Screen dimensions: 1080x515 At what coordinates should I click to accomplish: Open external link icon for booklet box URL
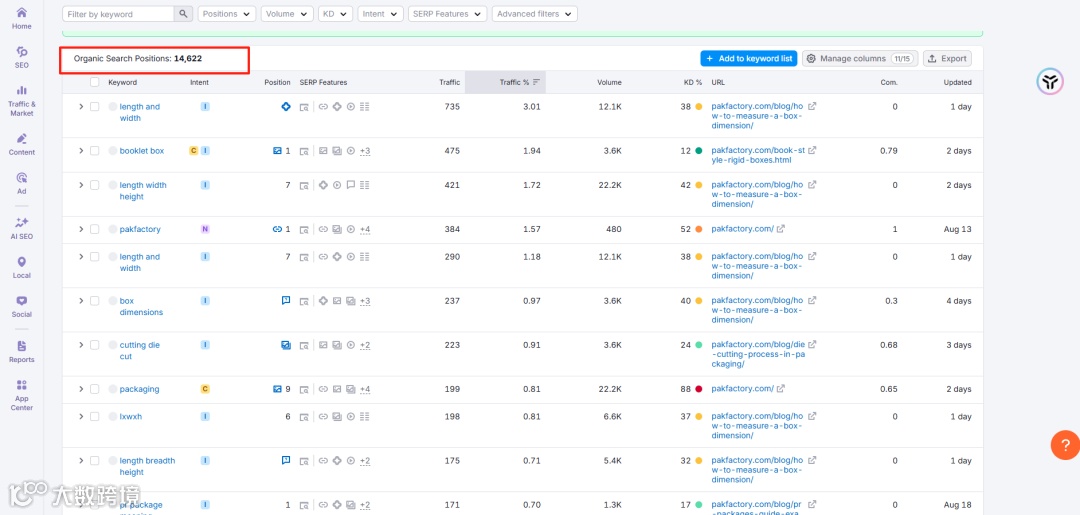click(812, 150)
